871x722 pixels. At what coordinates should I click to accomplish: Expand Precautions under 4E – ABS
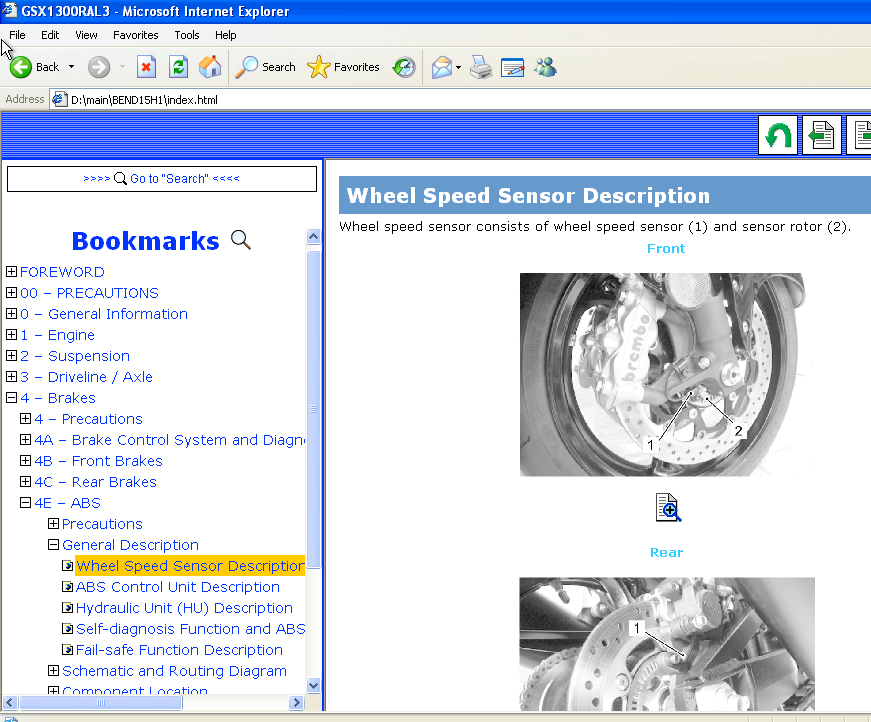click(53, 524)
